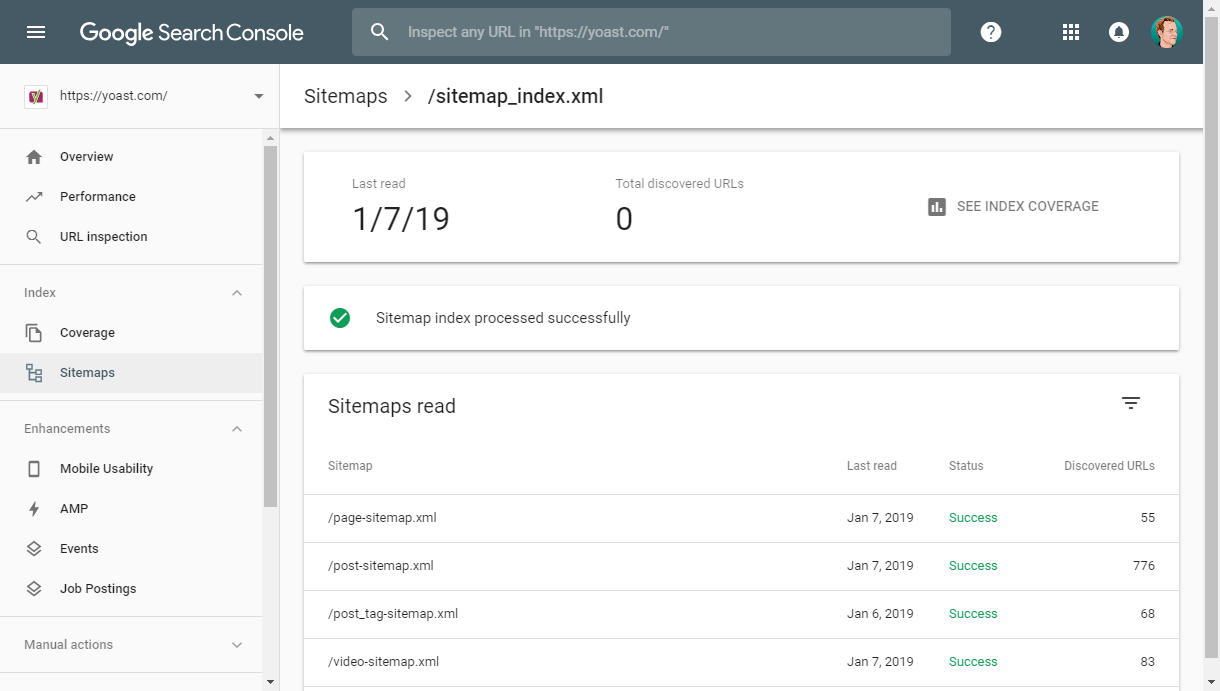Open the profile avatar menu
The image size is (1220, 691).
pos(1166,31)
